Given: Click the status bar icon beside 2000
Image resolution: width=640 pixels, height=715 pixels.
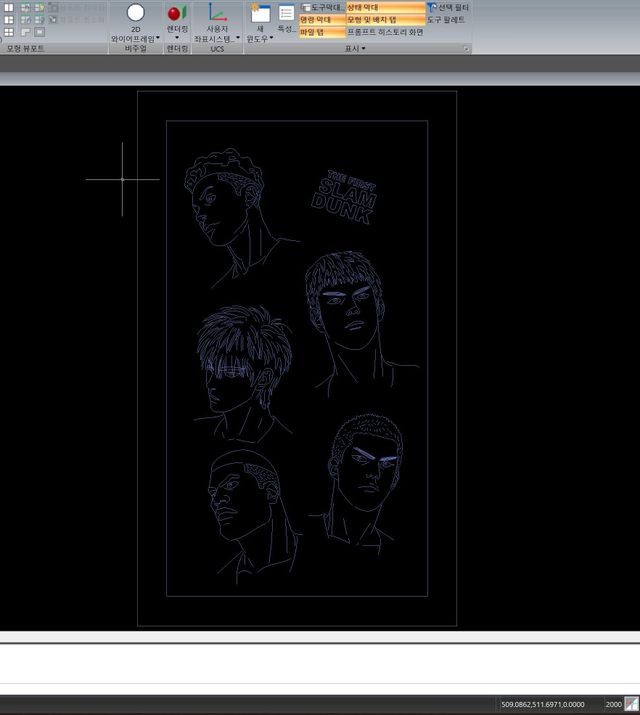Looking at the screenshot, I should click(631, 704).
